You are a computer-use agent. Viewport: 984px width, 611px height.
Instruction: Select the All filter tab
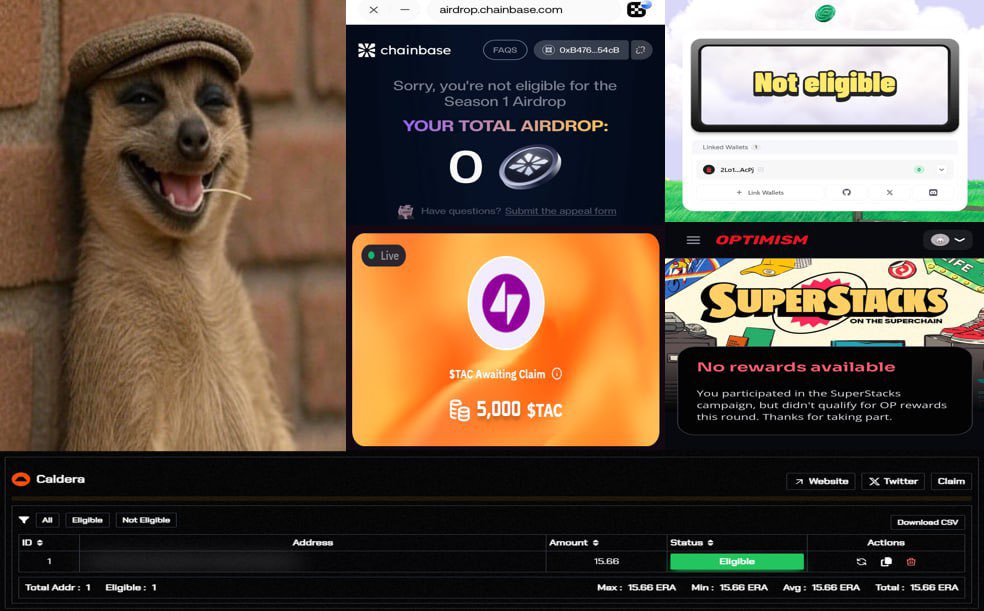(x=47, y=520)
